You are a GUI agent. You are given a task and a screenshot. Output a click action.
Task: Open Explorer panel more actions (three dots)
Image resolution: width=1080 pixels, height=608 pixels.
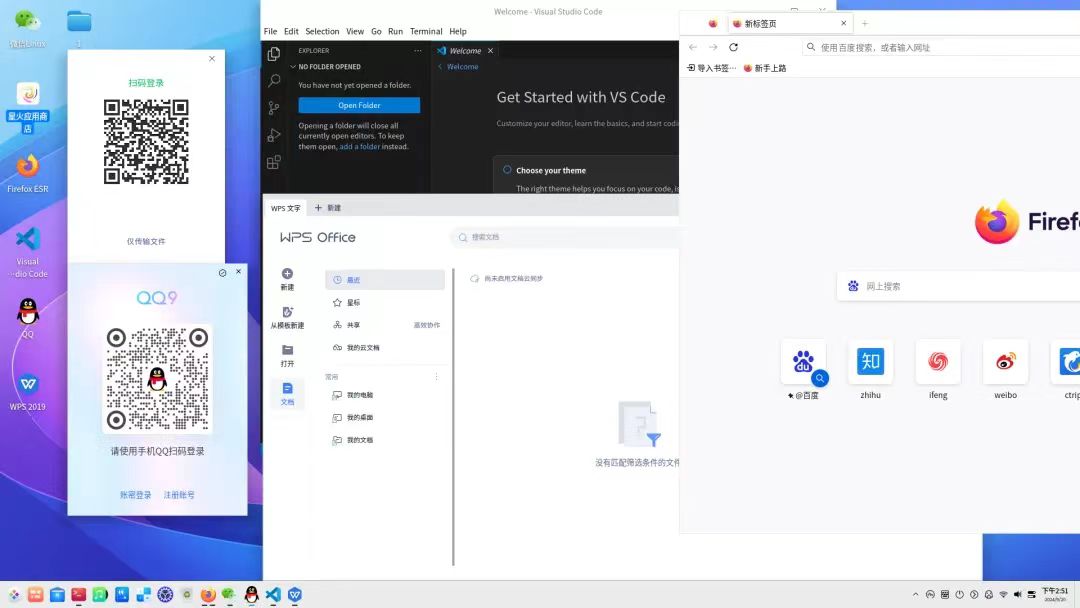(417, 51)
